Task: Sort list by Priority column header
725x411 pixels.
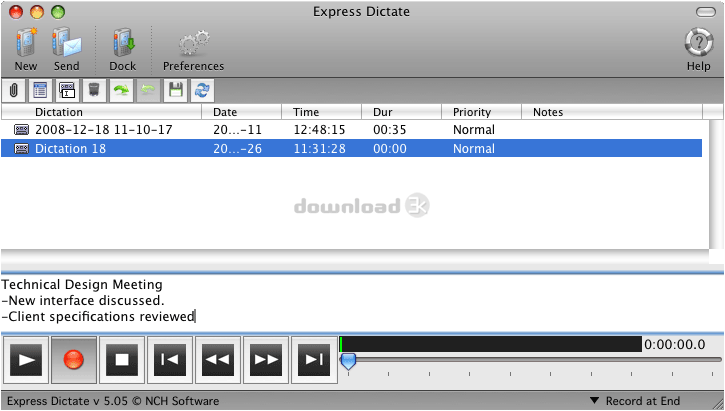Action: click(481, 112)
